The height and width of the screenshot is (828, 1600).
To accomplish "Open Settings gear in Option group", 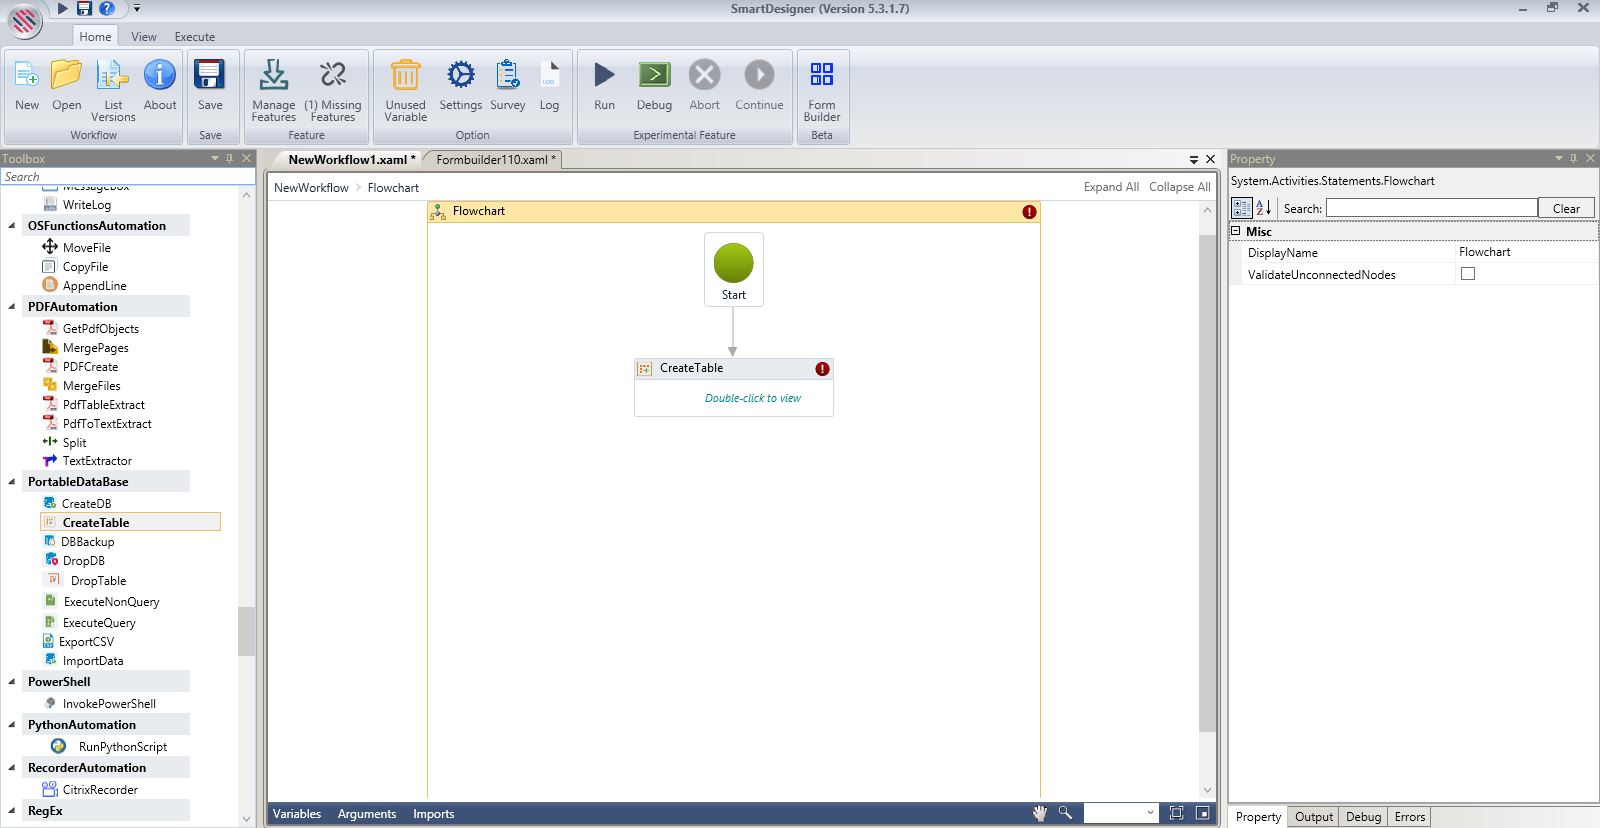I will [x=460, y=76].
